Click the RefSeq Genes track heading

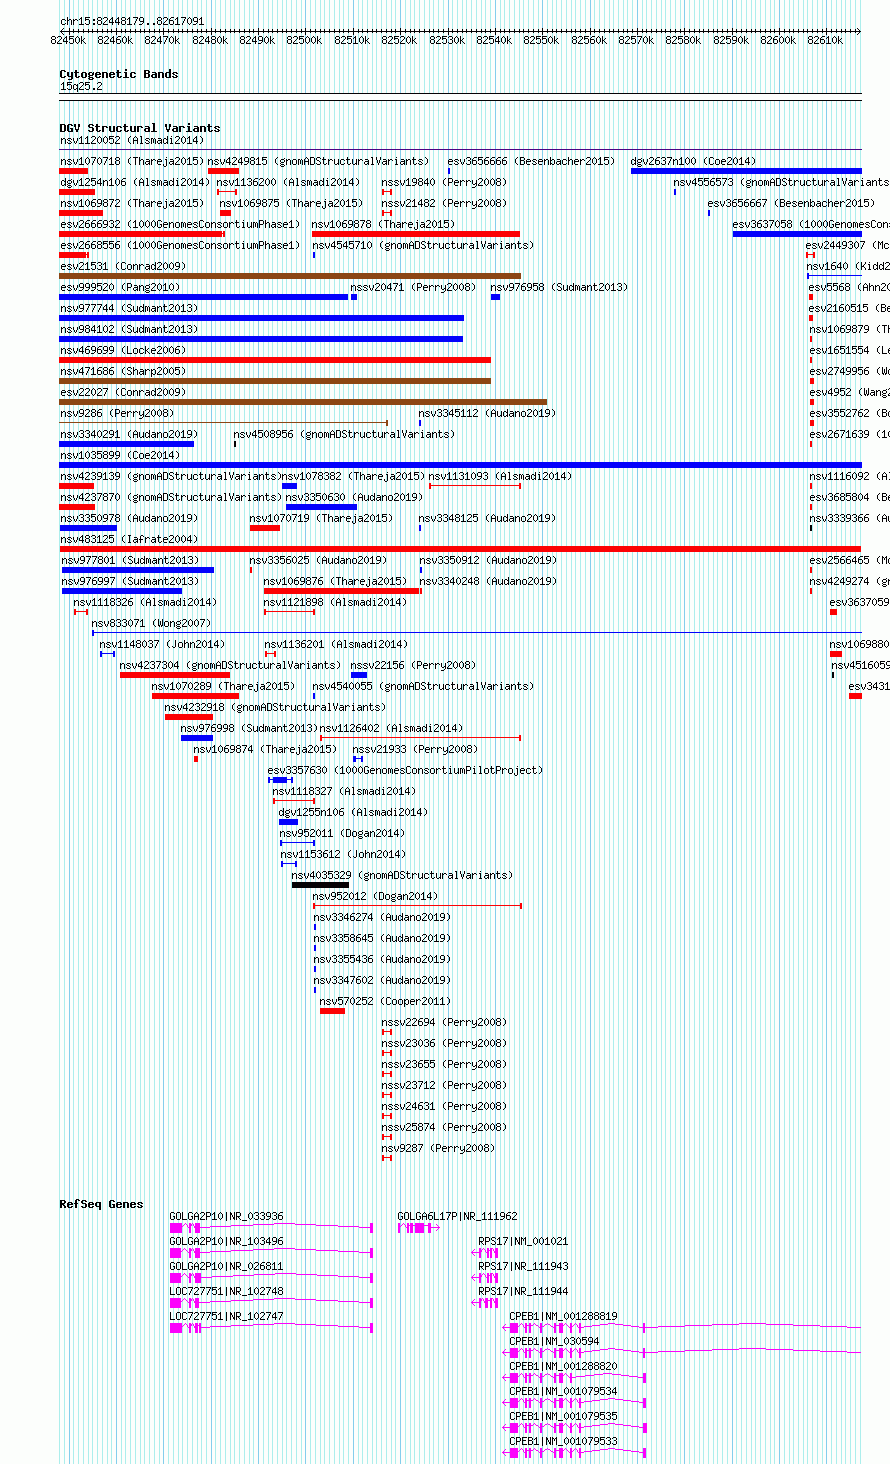(x=101, y=1204)
